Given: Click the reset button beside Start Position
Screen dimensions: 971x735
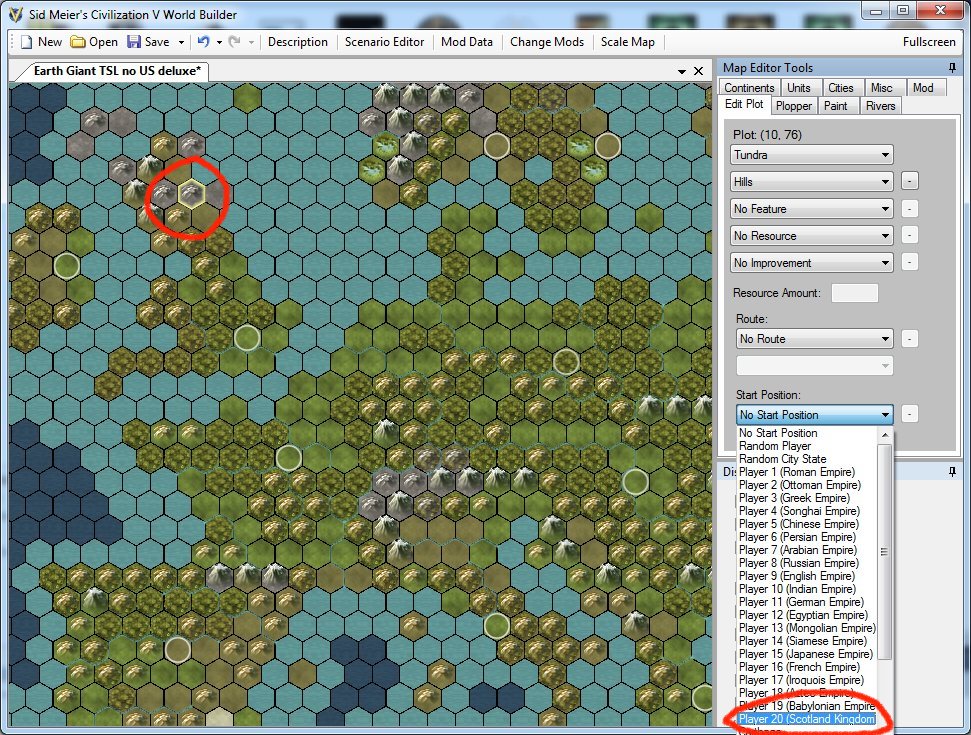Looking at the screenshot, I should click(x=909, y=414).
